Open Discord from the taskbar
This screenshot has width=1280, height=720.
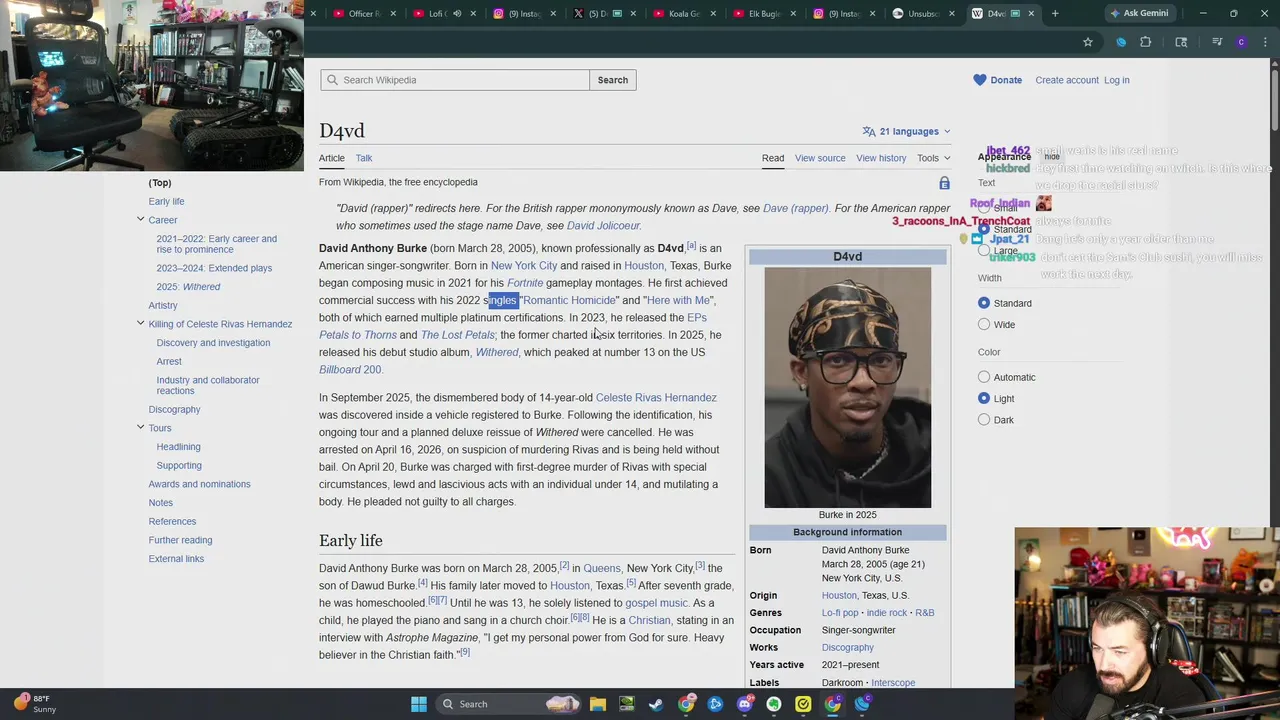point(745,704)
